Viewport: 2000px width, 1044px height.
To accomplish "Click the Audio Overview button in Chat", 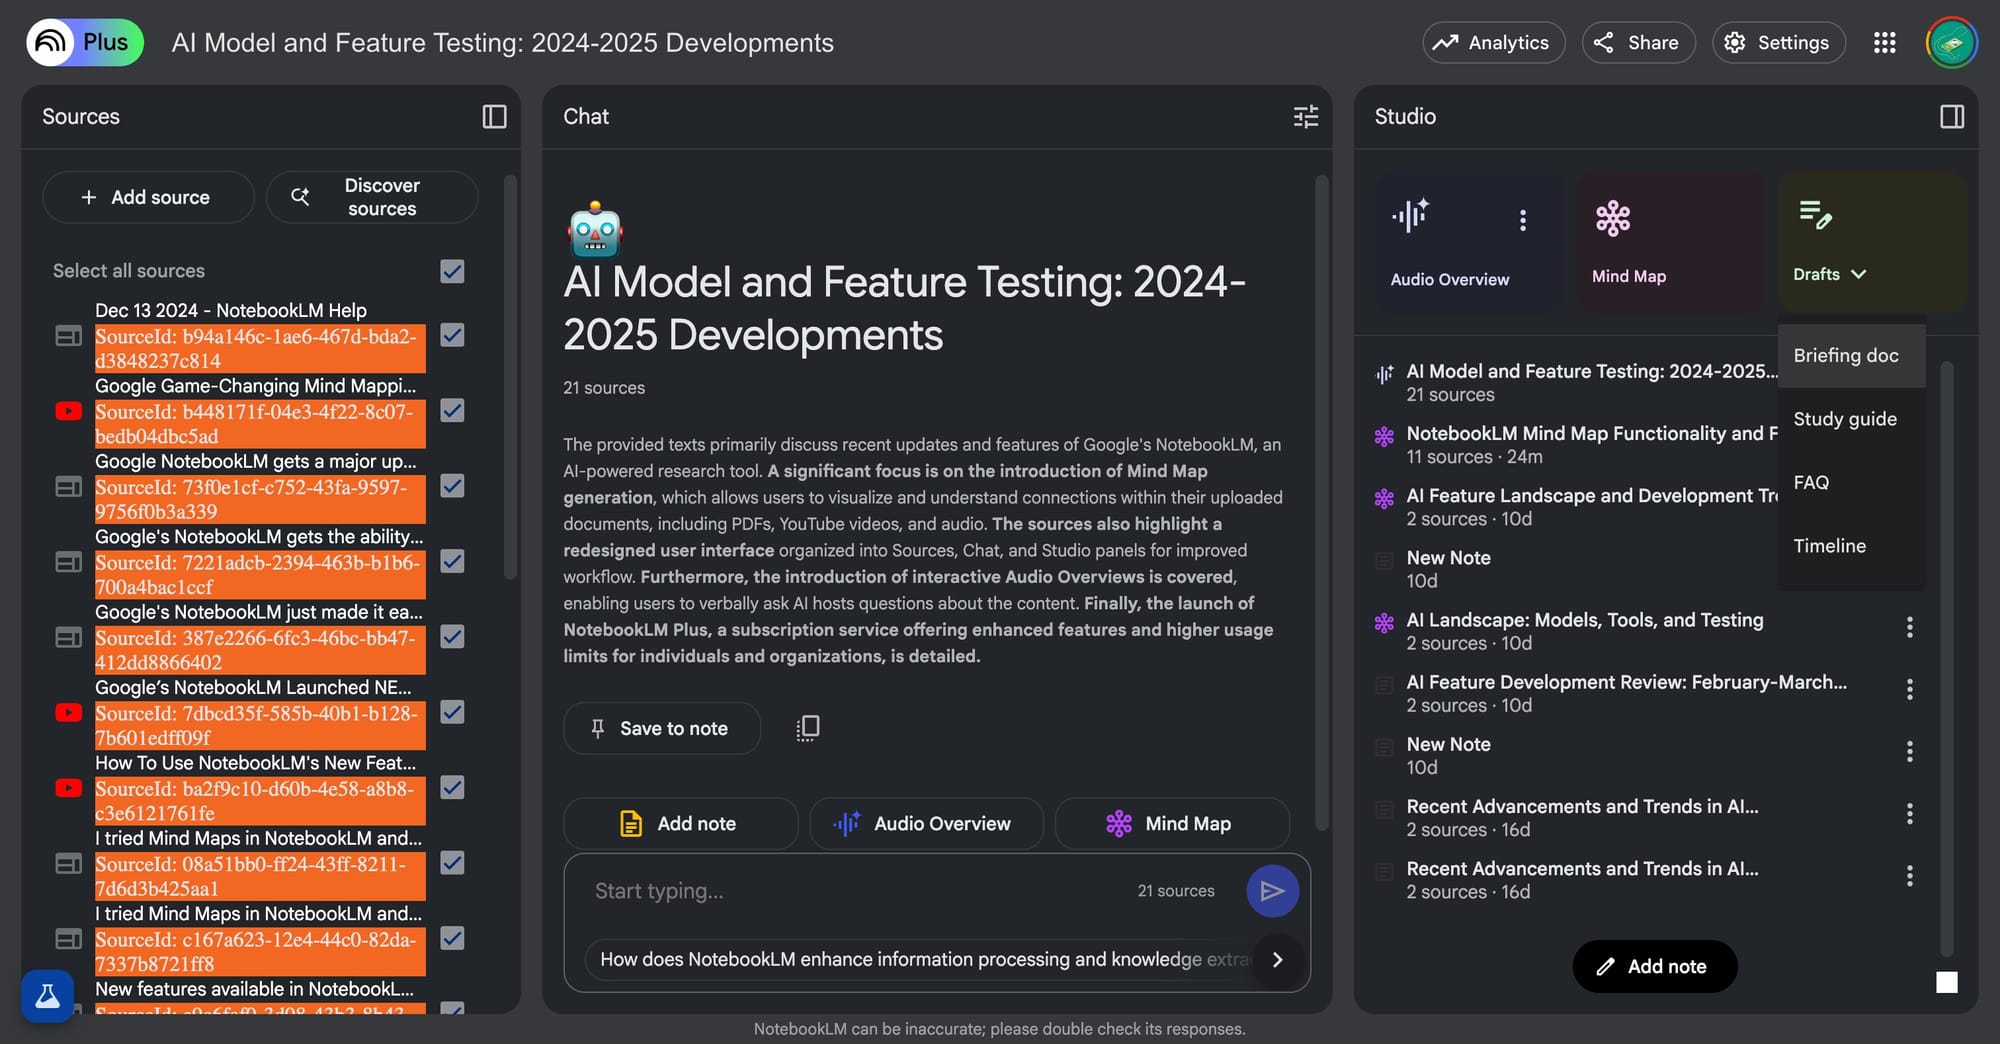I will (x=926, y=824).
